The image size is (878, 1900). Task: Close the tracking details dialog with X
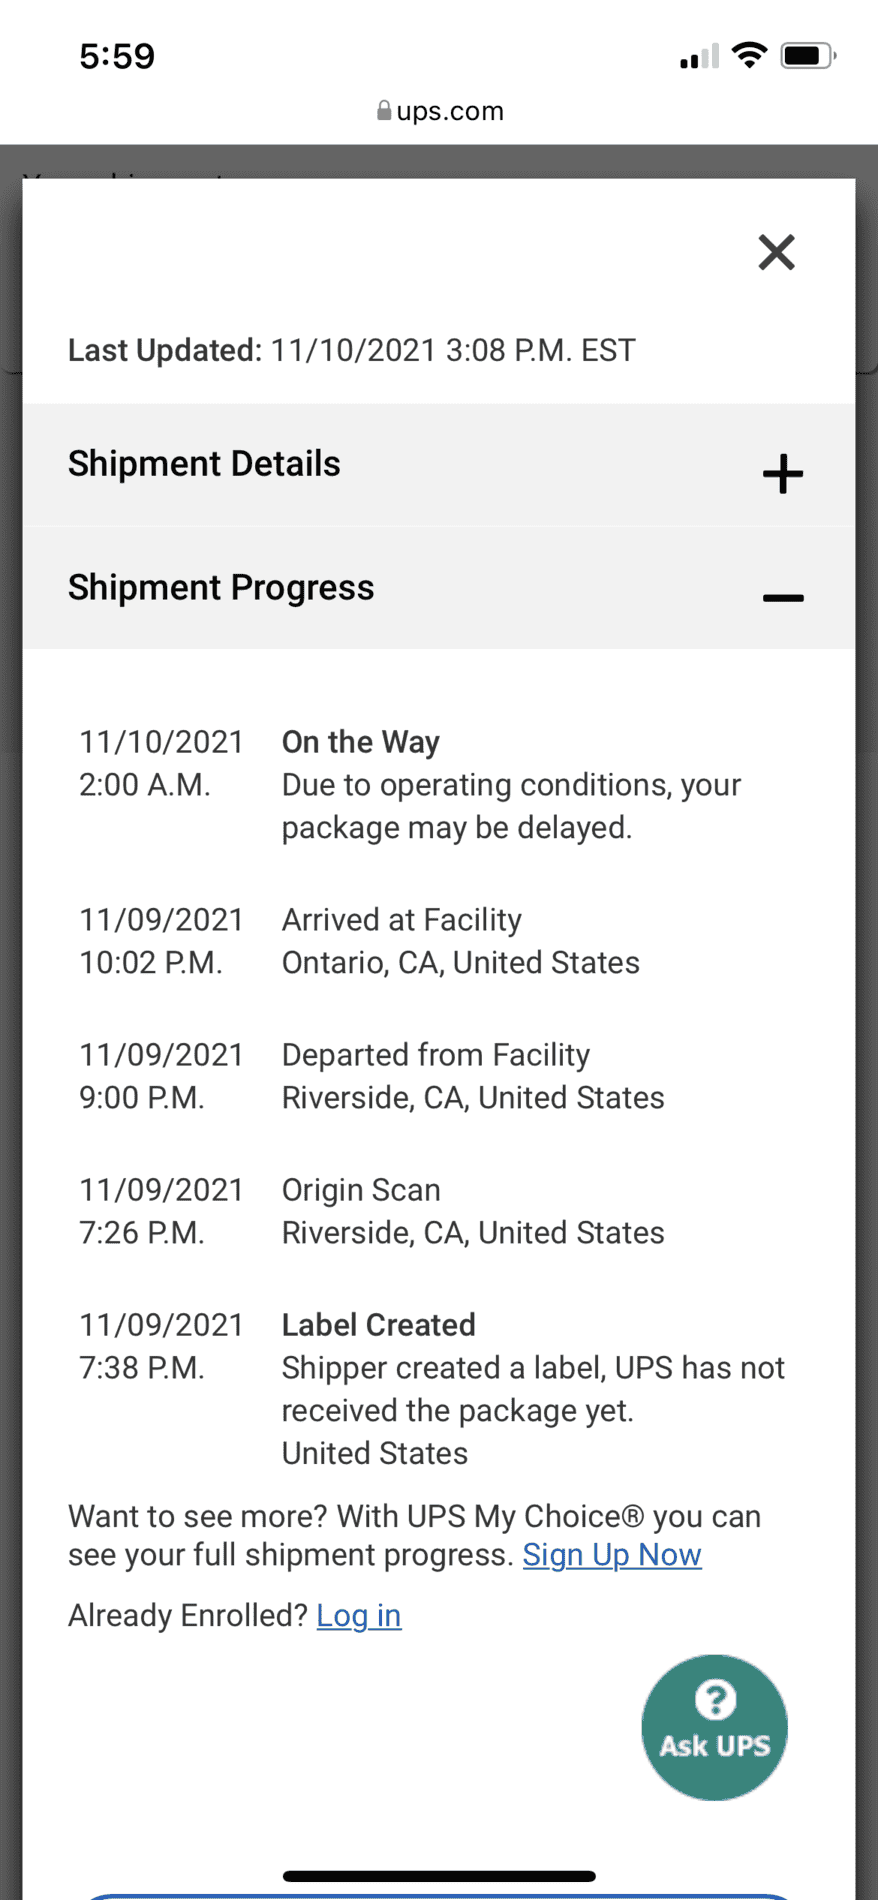click(776, 252)
